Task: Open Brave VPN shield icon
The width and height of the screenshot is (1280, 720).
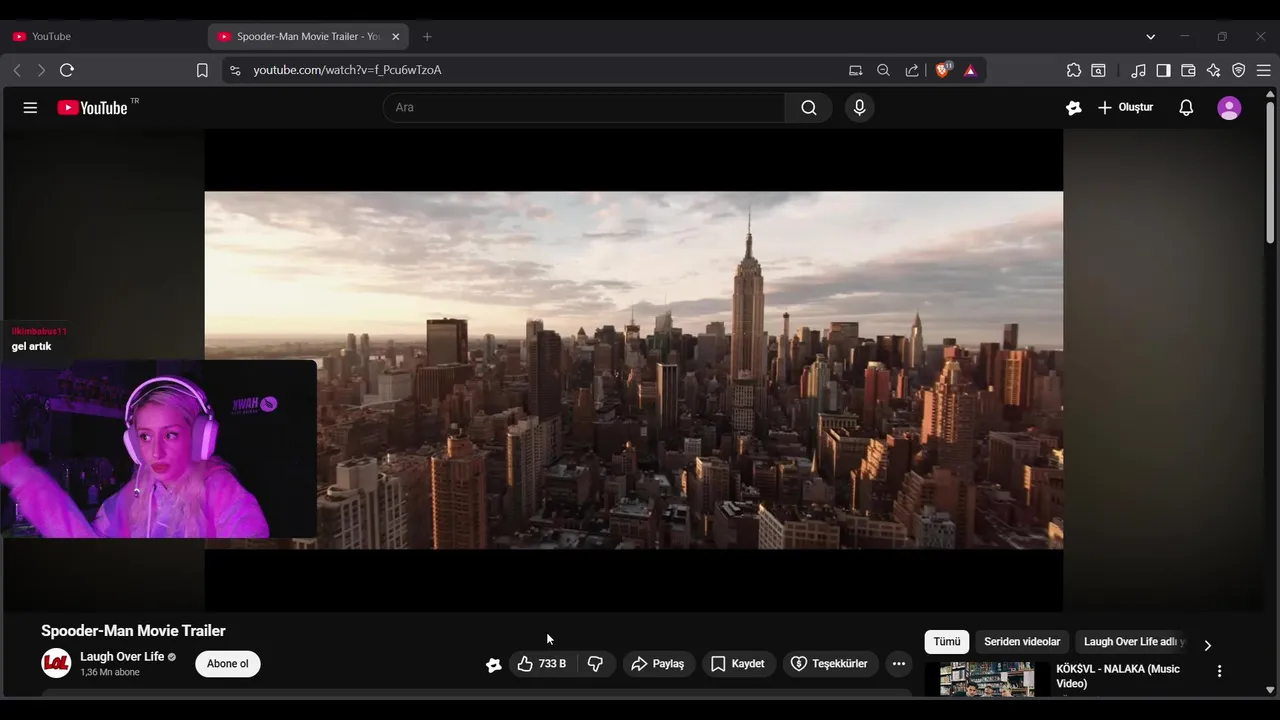Action: (x=1239, y=70)
